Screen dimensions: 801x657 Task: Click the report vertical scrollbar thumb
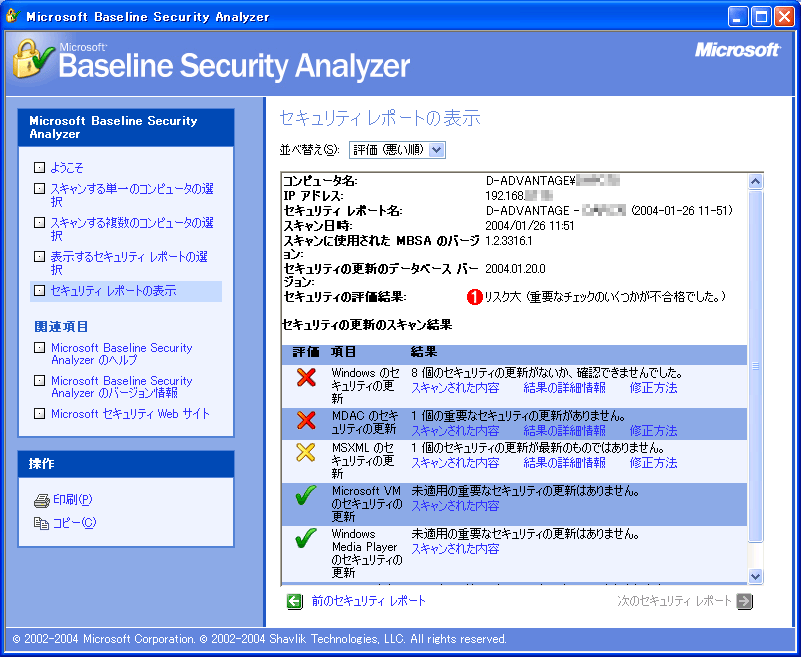click(755, 366)
